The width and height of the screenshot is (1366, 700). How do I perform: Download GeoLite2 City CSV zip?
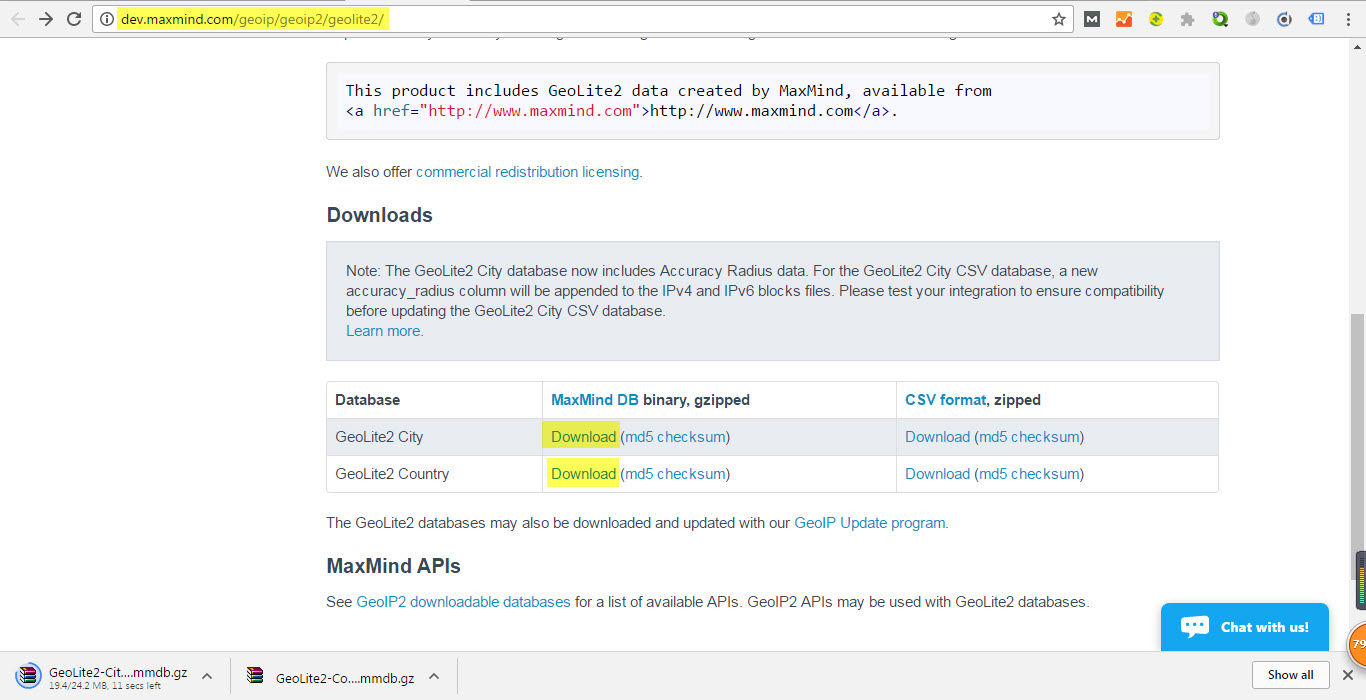click(937, 437)
